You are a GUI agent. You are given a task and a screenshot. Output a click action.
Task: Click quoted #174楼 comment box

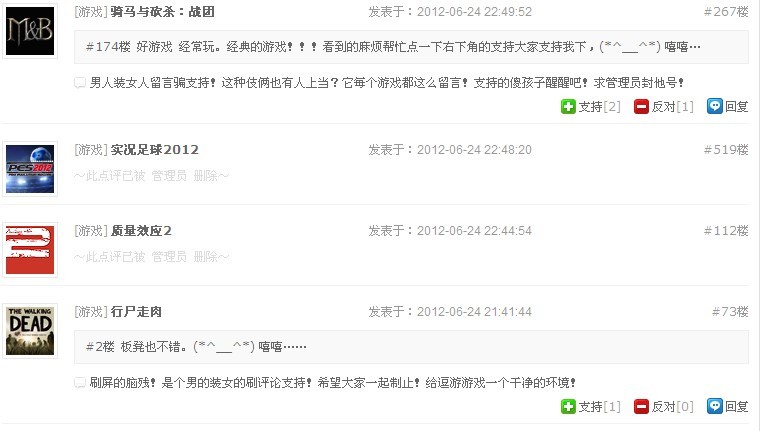(411, 47)
